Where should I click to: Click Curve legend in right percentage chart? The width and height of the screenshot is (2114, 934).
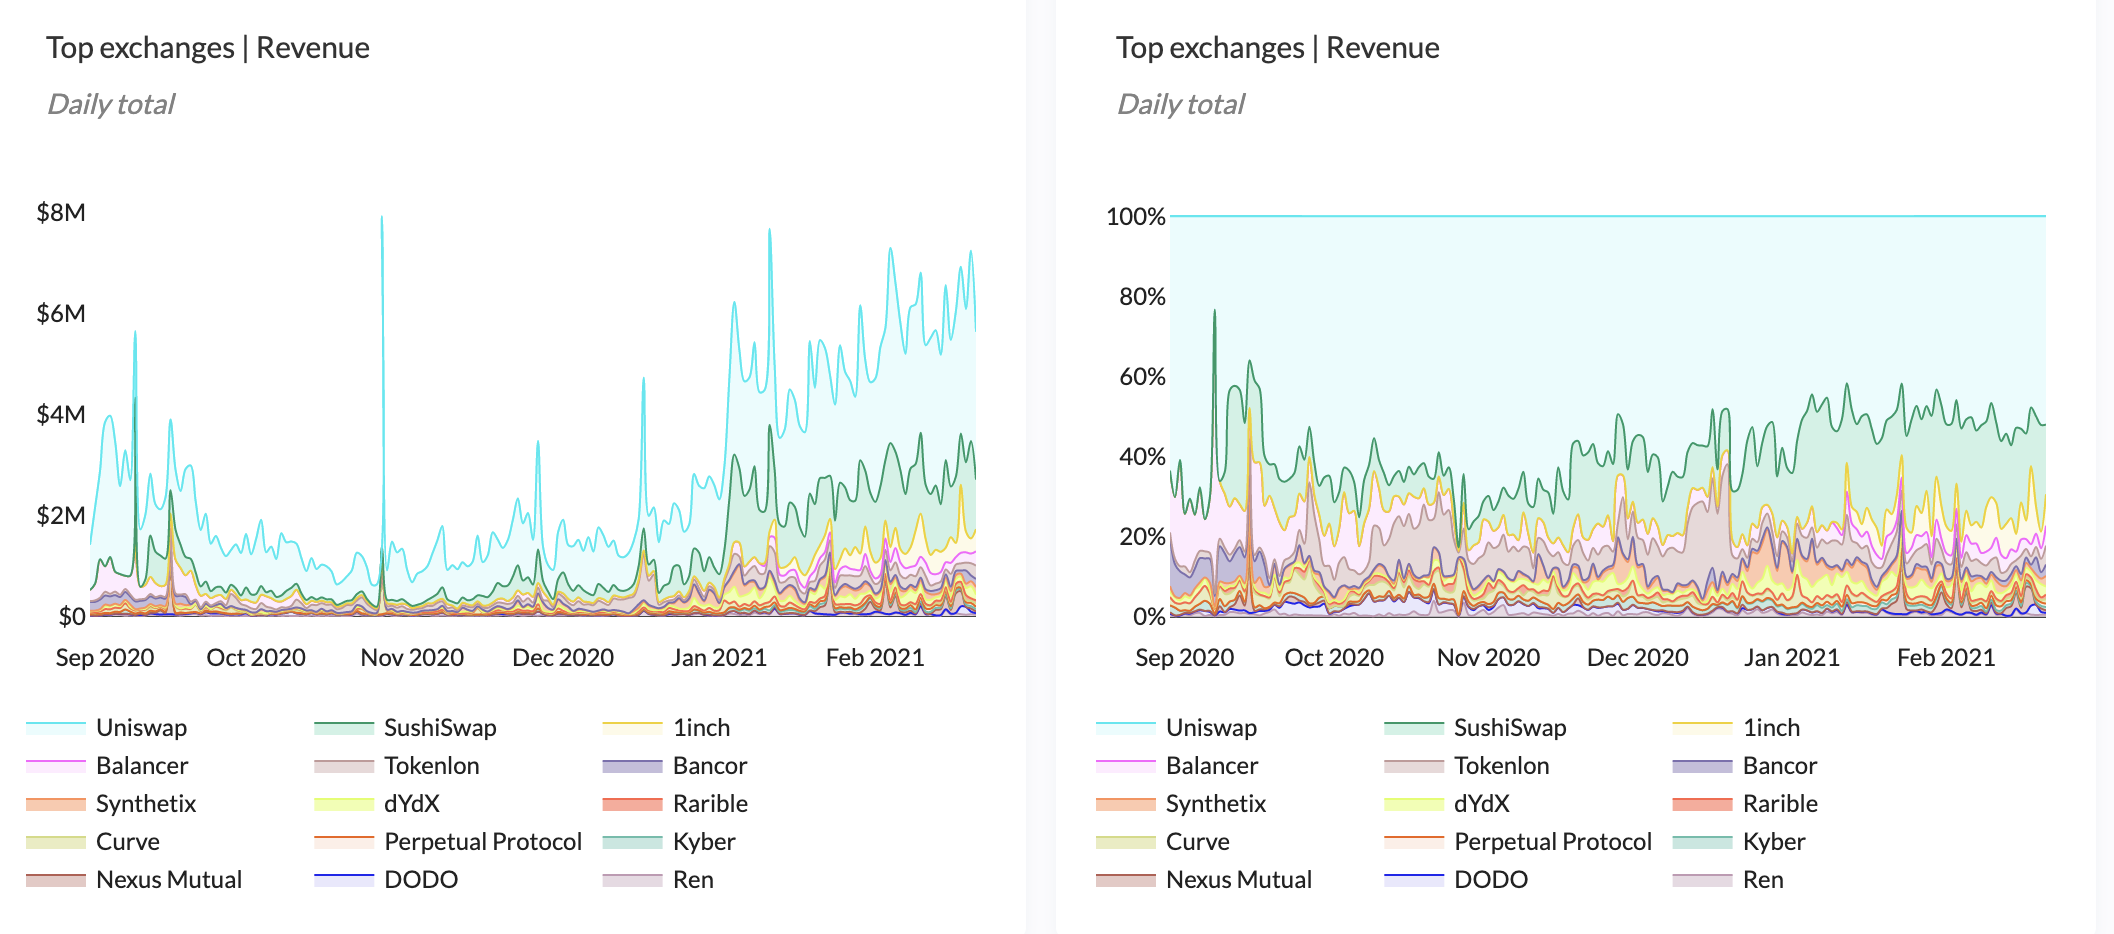pyautogui.click(x=1163, y=842)
